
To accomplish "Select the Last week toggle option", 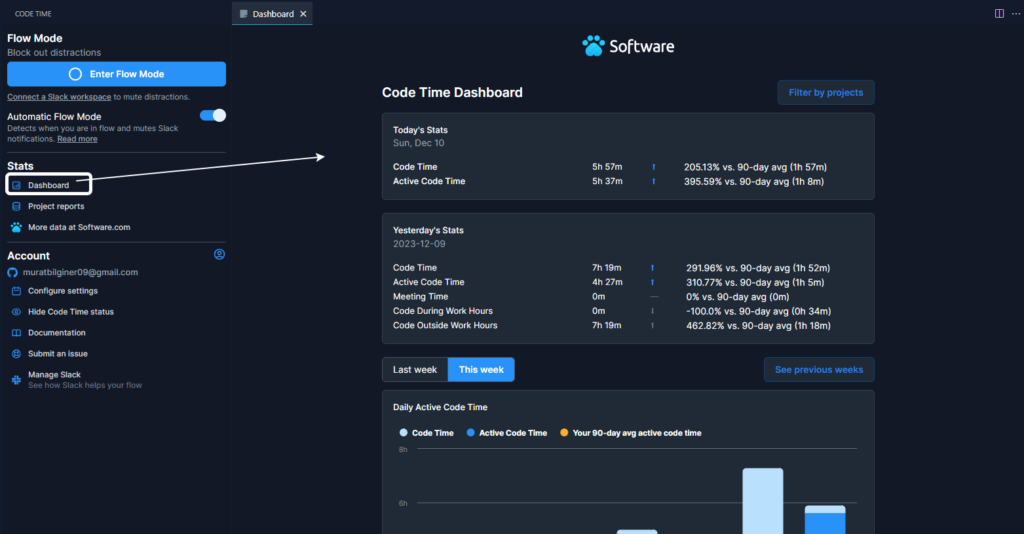I will [414, 370].
